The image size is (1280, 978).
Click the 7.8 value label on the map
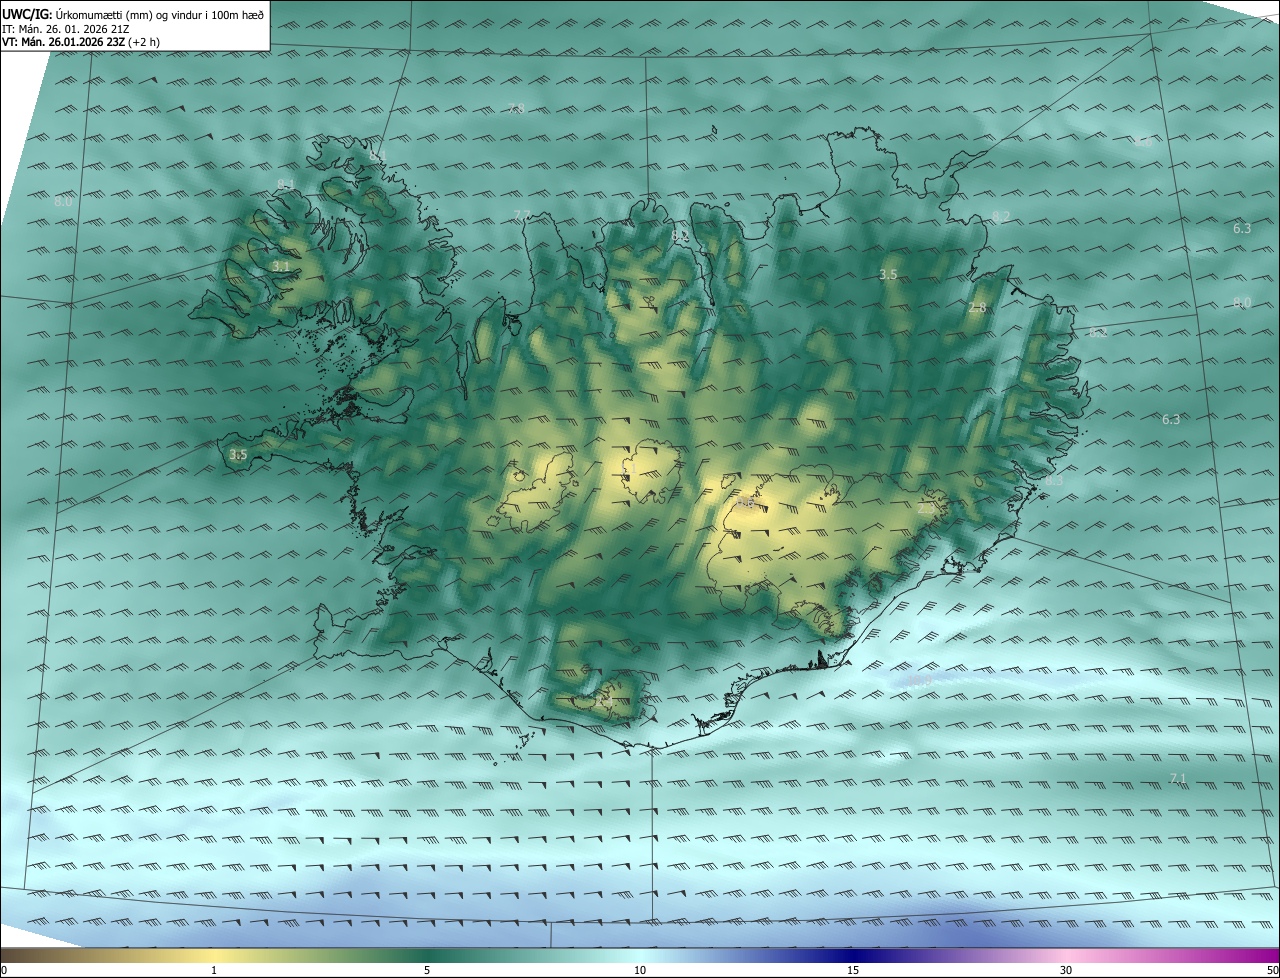516,108
